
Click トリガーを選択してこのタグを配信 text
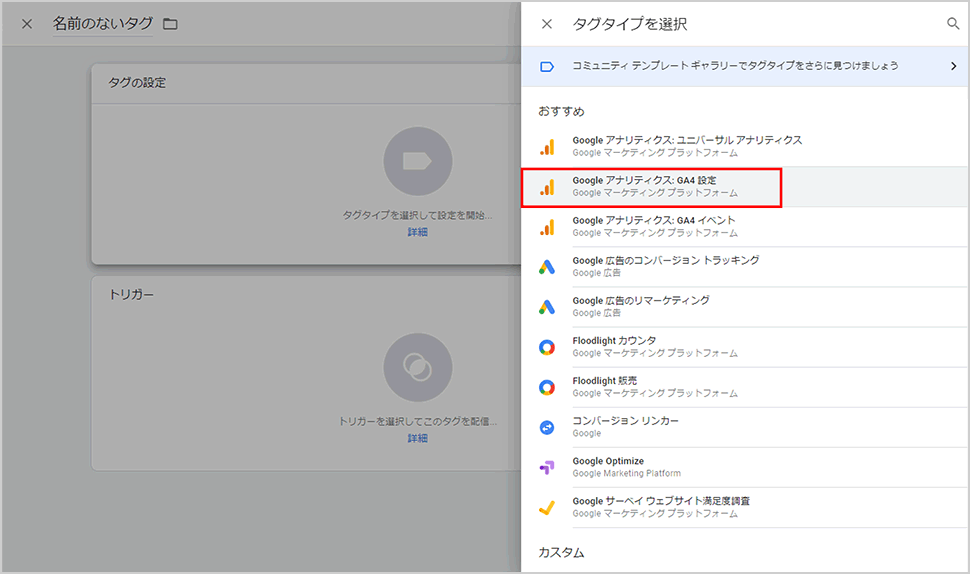(x=418, y=421)
